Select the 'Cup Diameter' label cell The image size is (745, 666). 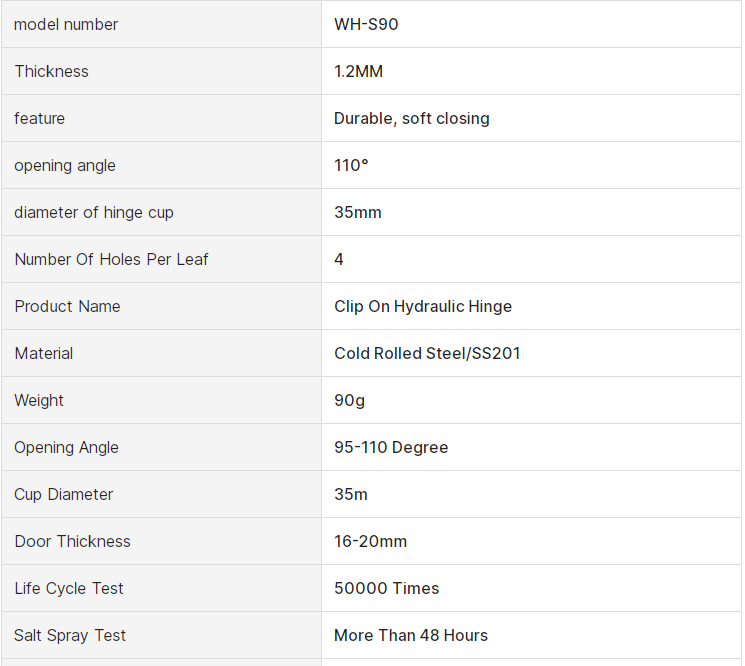(63, 494)
